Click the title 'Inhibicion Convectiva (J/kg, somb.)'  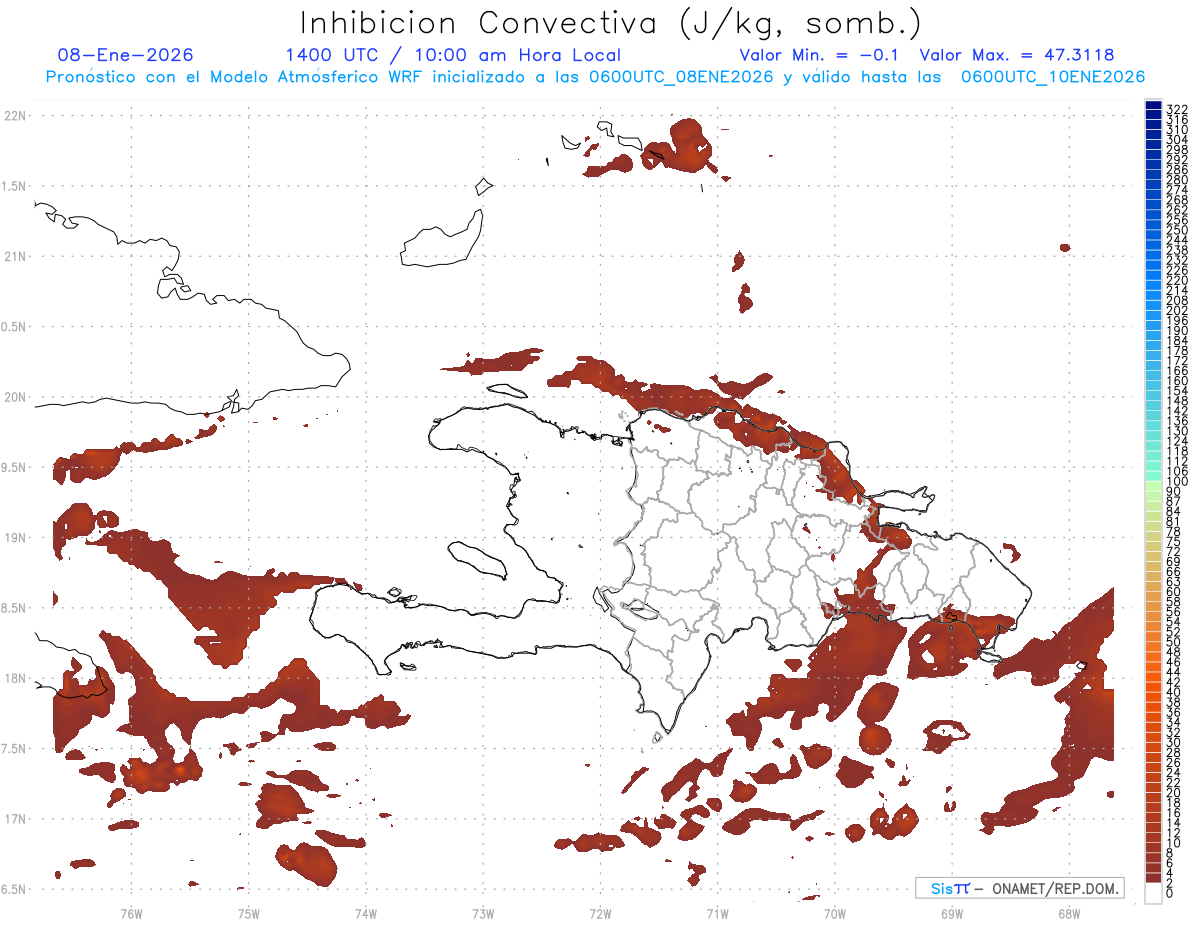611,23
